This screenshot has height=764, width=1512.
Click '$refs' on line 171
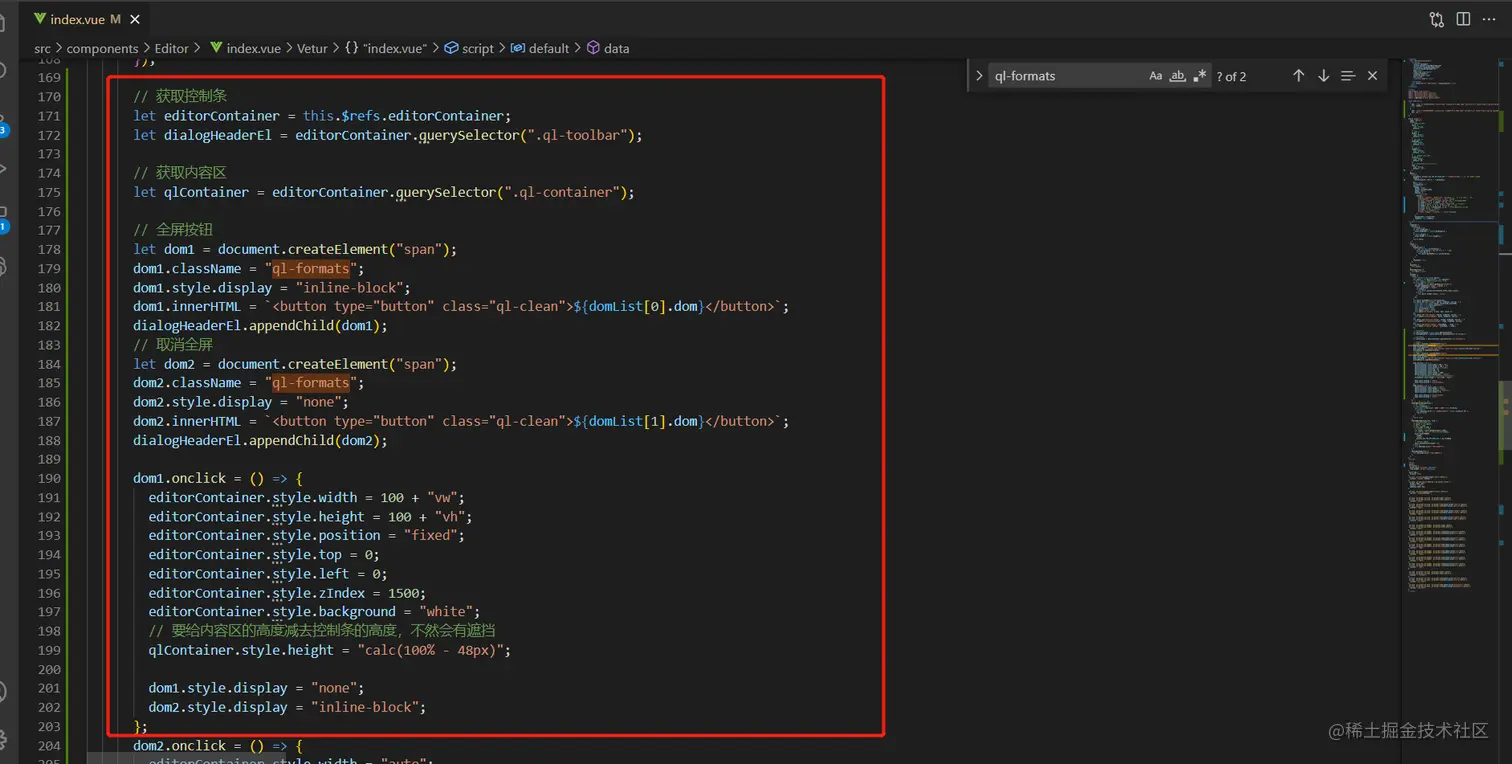[360, 116]
